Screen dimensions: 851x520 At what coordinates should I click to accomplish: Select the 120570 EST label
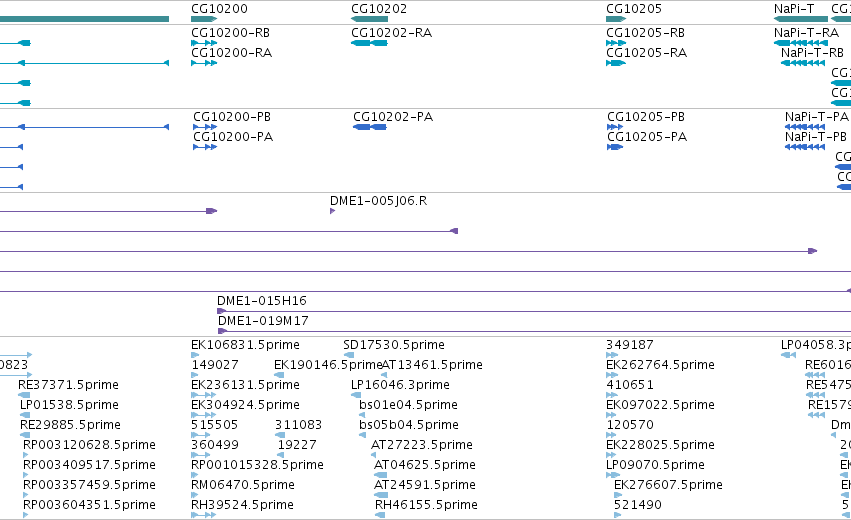point(630,425)
